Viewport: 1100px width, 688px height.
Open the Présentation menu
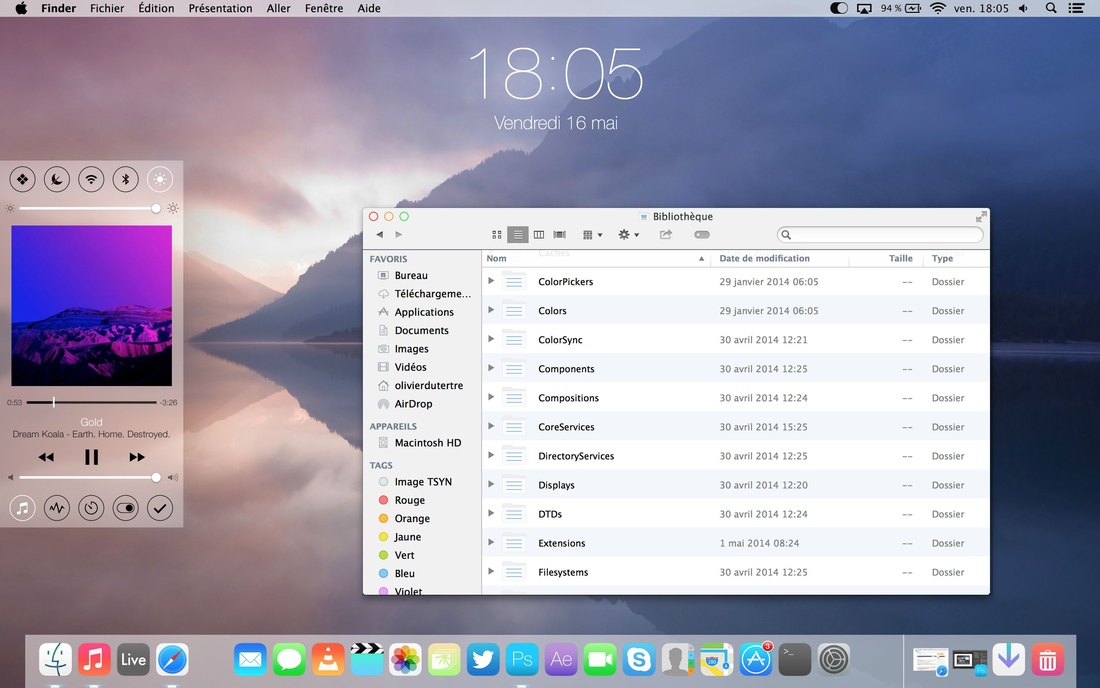pos(220,8)
